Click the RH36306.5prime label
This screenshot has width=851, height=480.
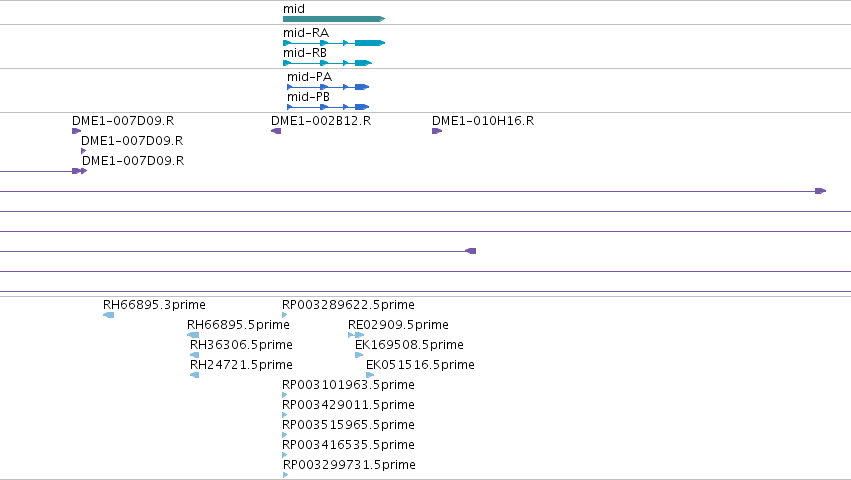(241, 345)
